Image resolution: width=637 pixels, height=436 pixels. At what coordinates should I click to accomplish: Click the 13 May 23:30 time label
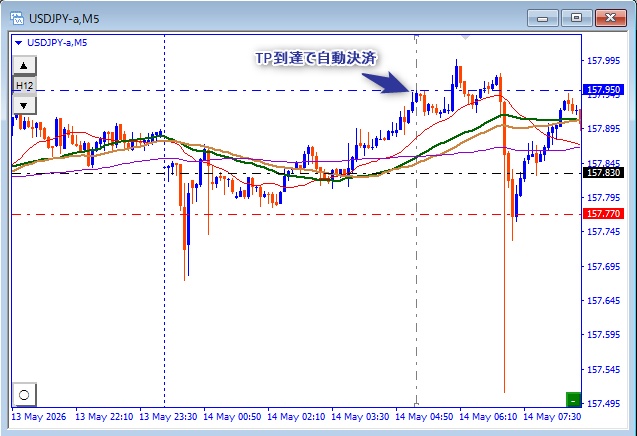[168, 417]
